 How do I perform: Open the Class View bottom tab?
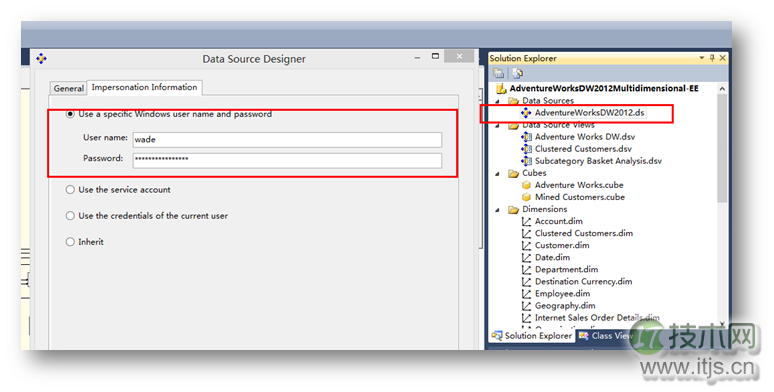click(x=606, y=336)
